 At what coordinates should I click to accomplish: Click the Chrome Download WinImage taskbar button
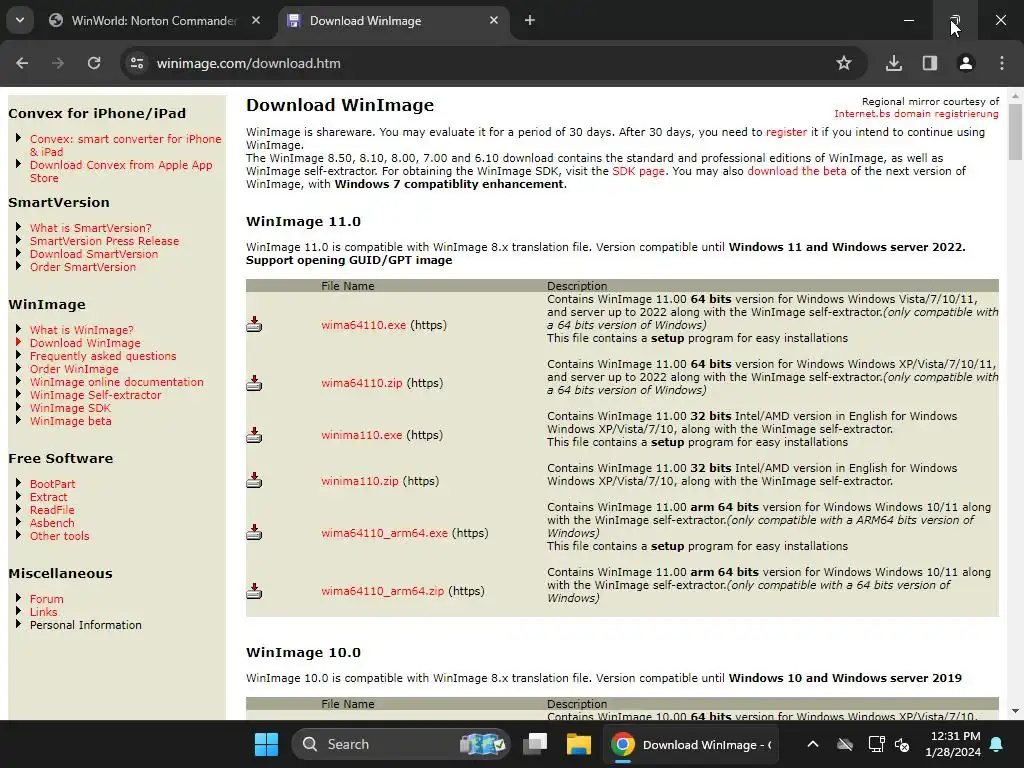click(691, 744)
